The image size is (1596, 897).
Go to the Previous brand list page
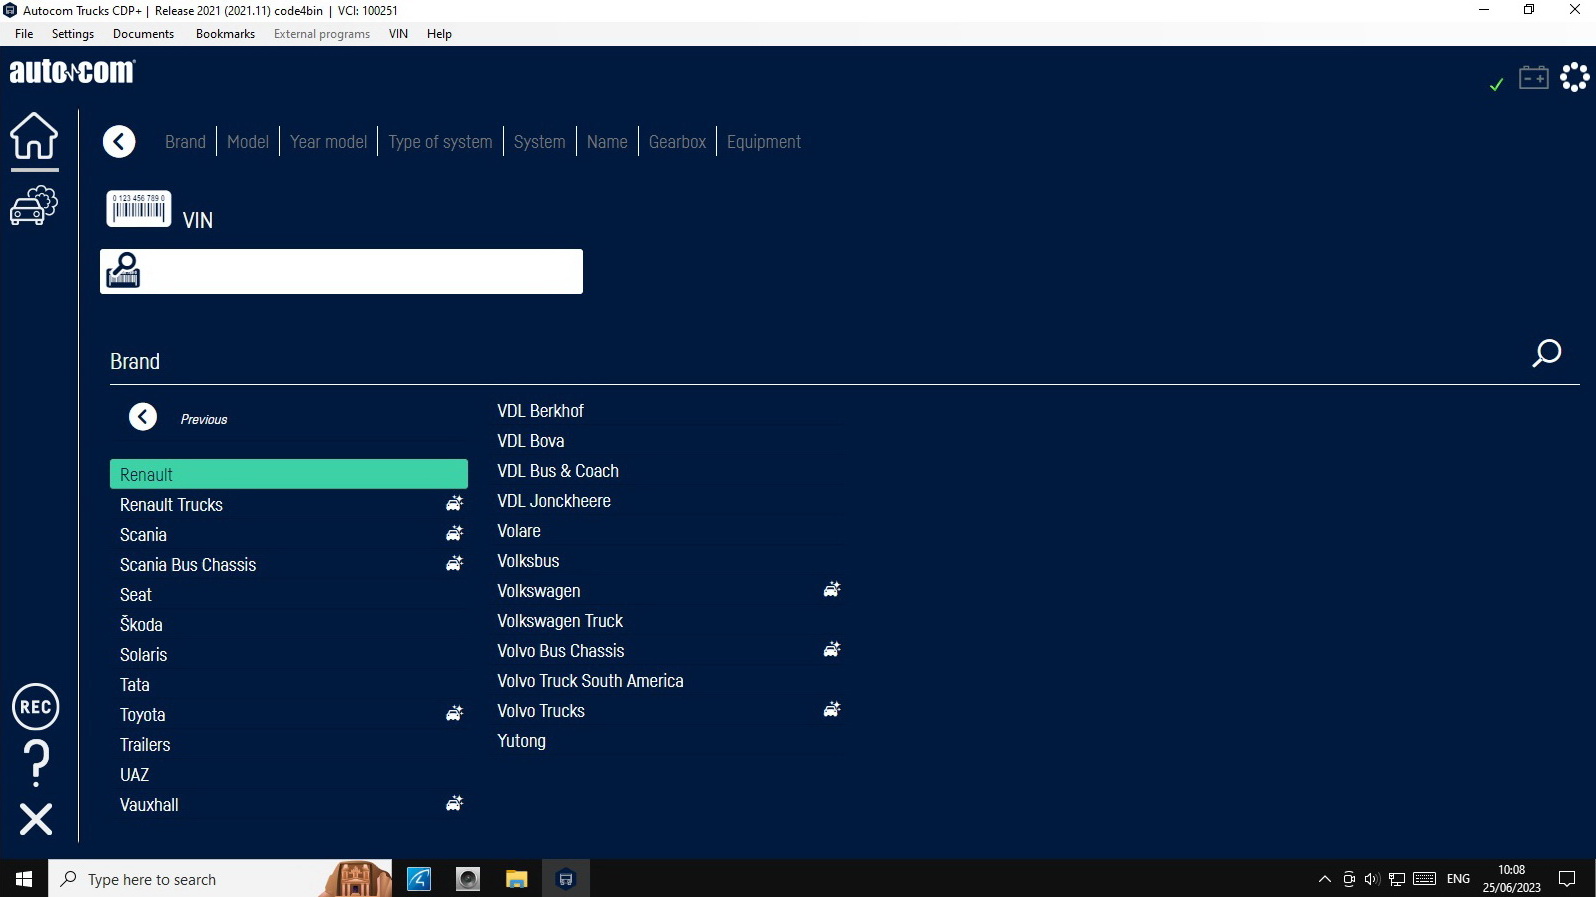143,417
